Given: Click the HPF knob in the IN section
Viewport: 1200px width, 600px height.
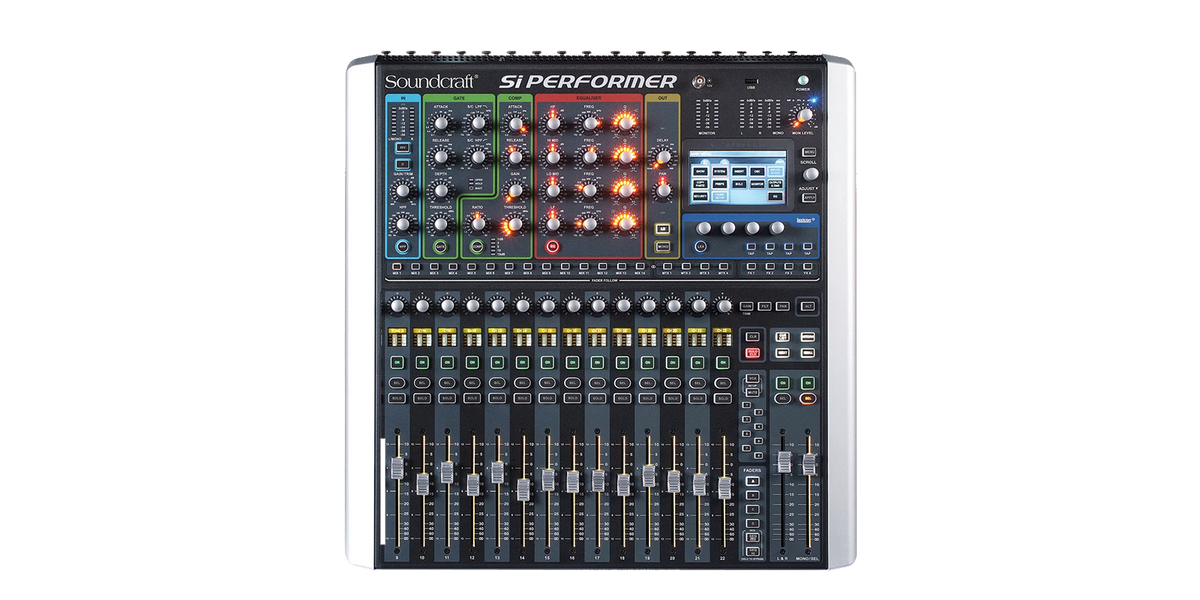Looking at the screenshot, I should click(403, 224).
